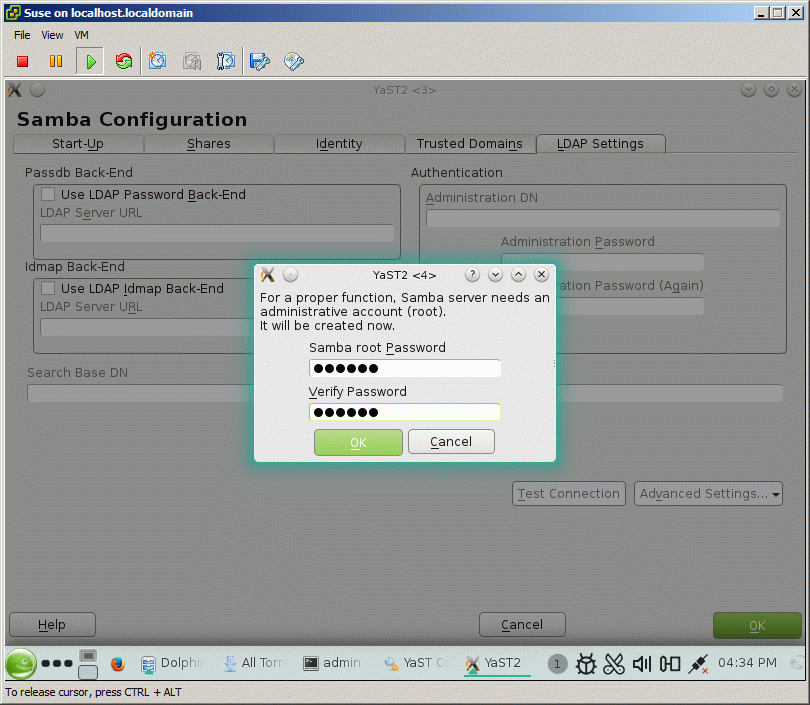The image size is (810, 705).
Task: Open the bug tray icon
Action: point(586,664)
